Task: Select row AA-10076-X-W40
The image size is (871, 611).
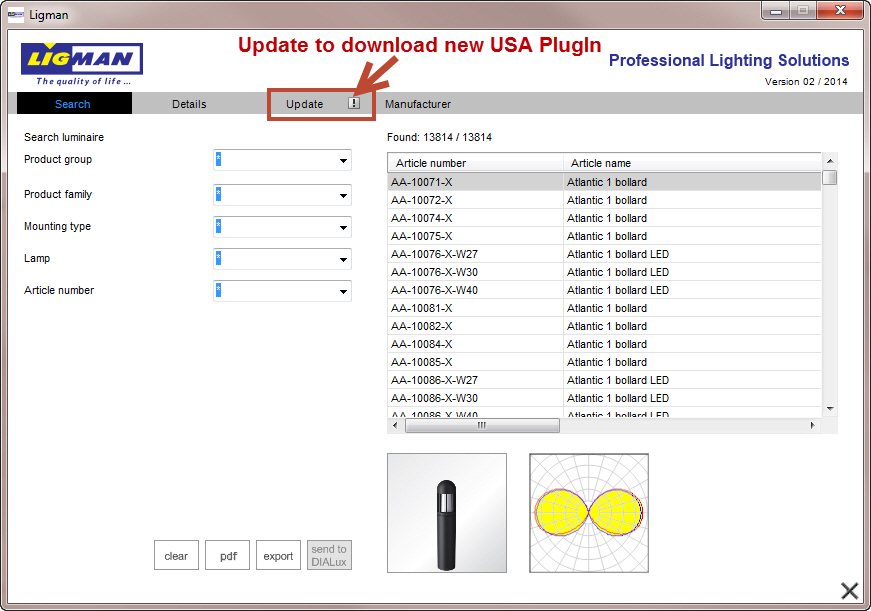Action: 604,290
